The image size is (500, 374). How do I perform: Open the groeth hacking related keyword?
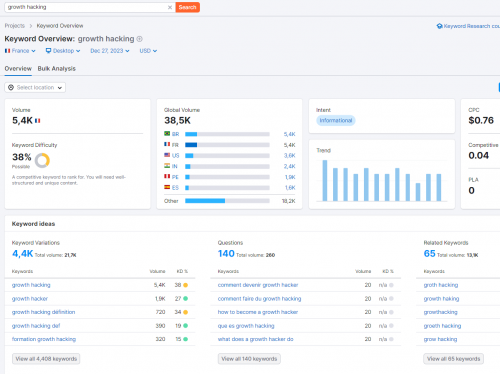click(x=442, y=326)
